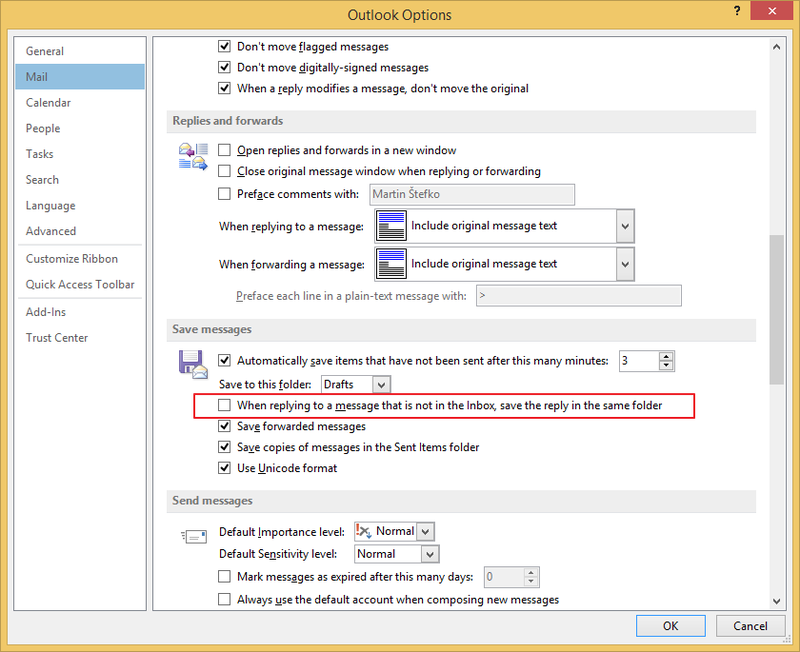Click the importance level Normal icon
Screen dimensions: 800x652
363,531
